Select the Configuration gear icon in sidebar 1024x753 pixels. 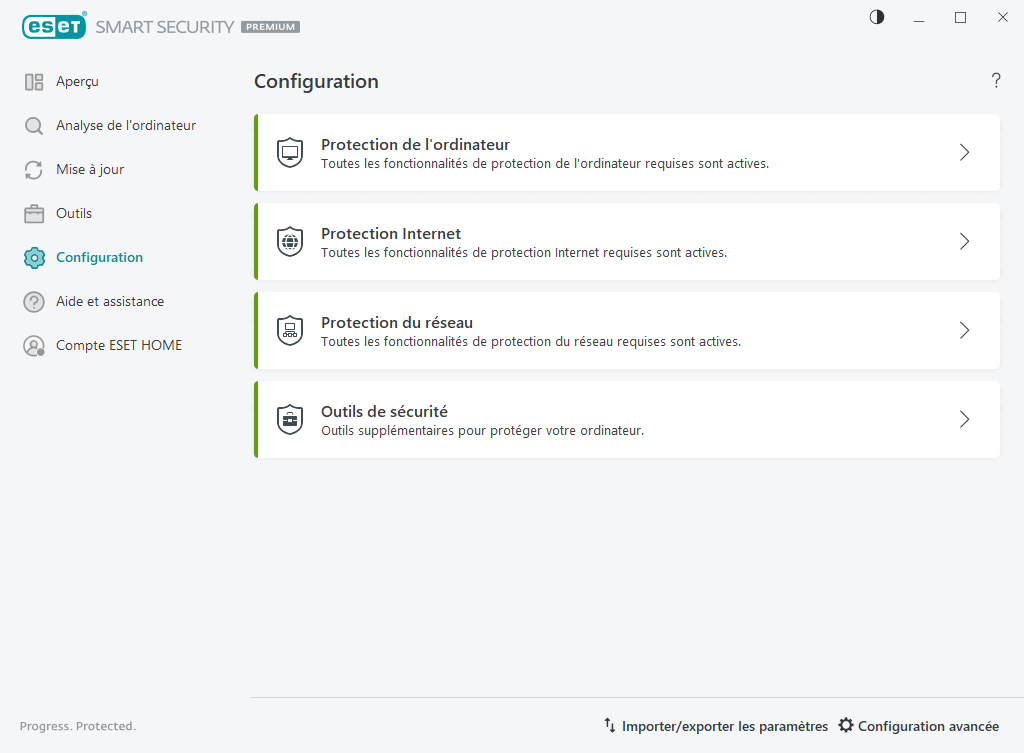(x=34, y=257)
